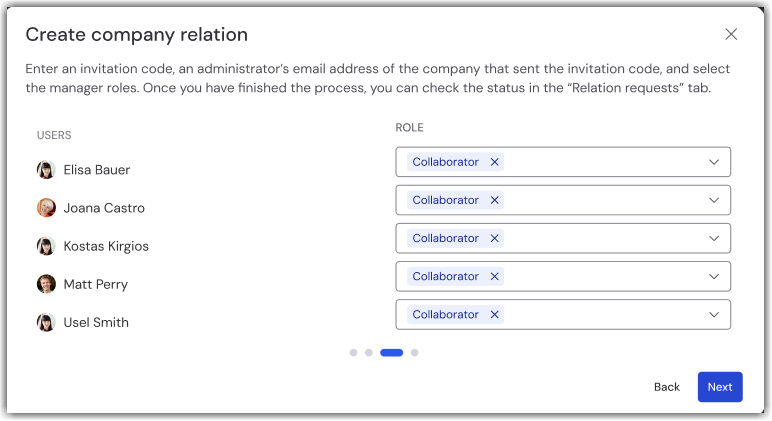
Task: Go to first step pagination dot
Action: pyautogui.click(x=354, y=352)
